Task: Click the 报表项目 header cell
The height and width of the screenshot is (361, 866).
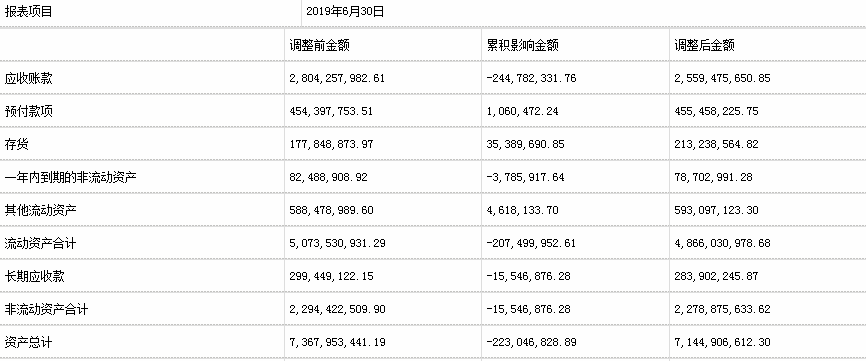Action: [x=28, y=12]
